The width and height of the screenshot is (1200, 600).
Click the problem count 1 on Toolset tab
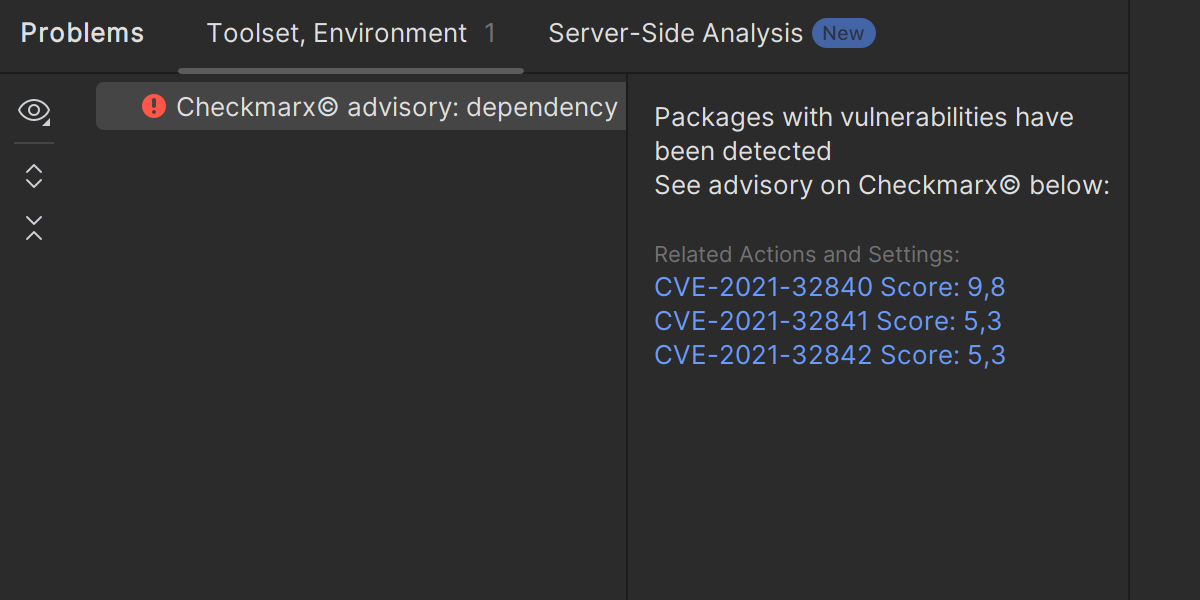(490, 33)
